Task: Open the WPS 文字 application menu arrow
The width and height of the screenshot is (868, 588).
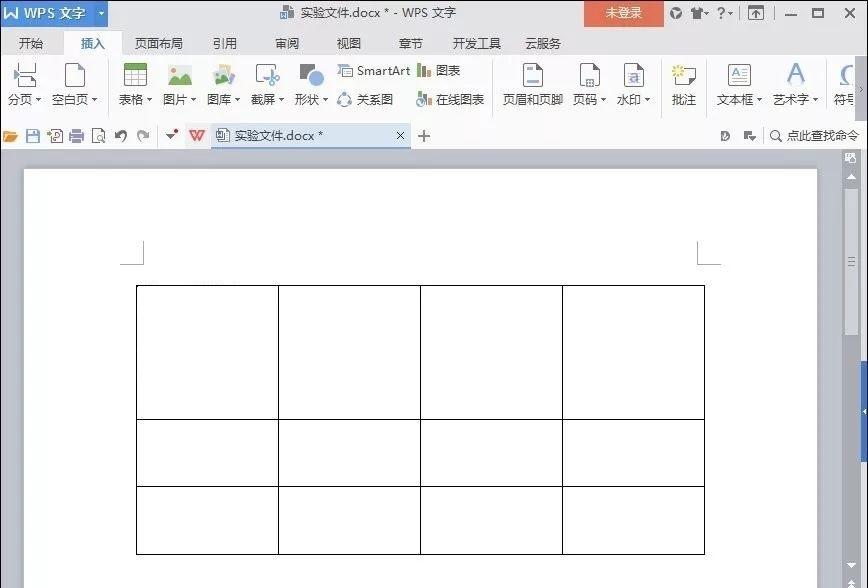Action: click(101, 13)
